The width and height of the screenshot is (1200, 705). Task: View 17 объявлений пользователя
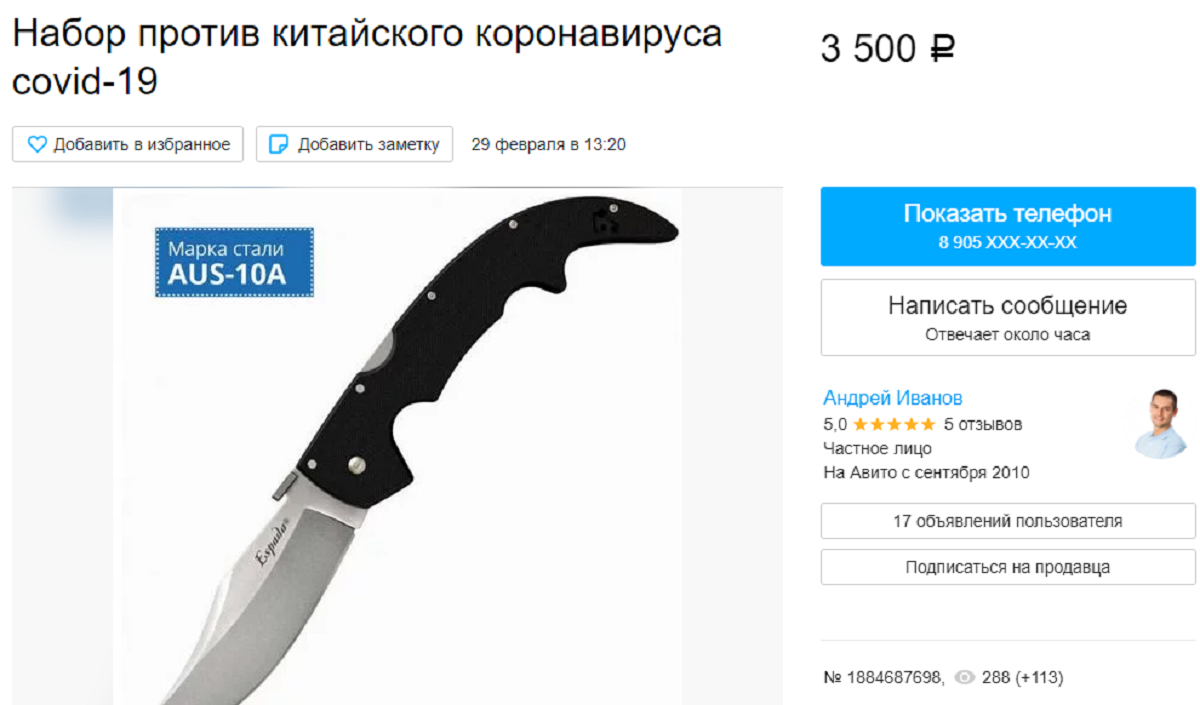click(x=1008, y=521)
